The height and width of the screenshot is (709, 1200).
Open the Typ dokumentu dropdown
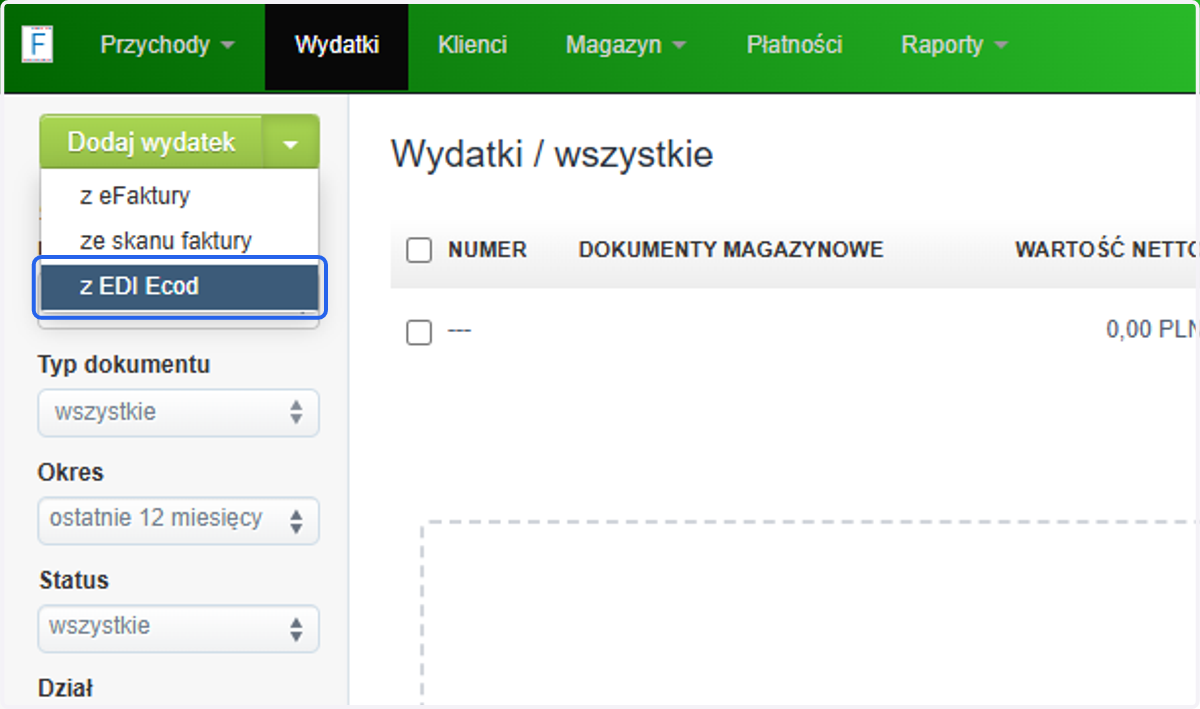(x=178, y=412)
